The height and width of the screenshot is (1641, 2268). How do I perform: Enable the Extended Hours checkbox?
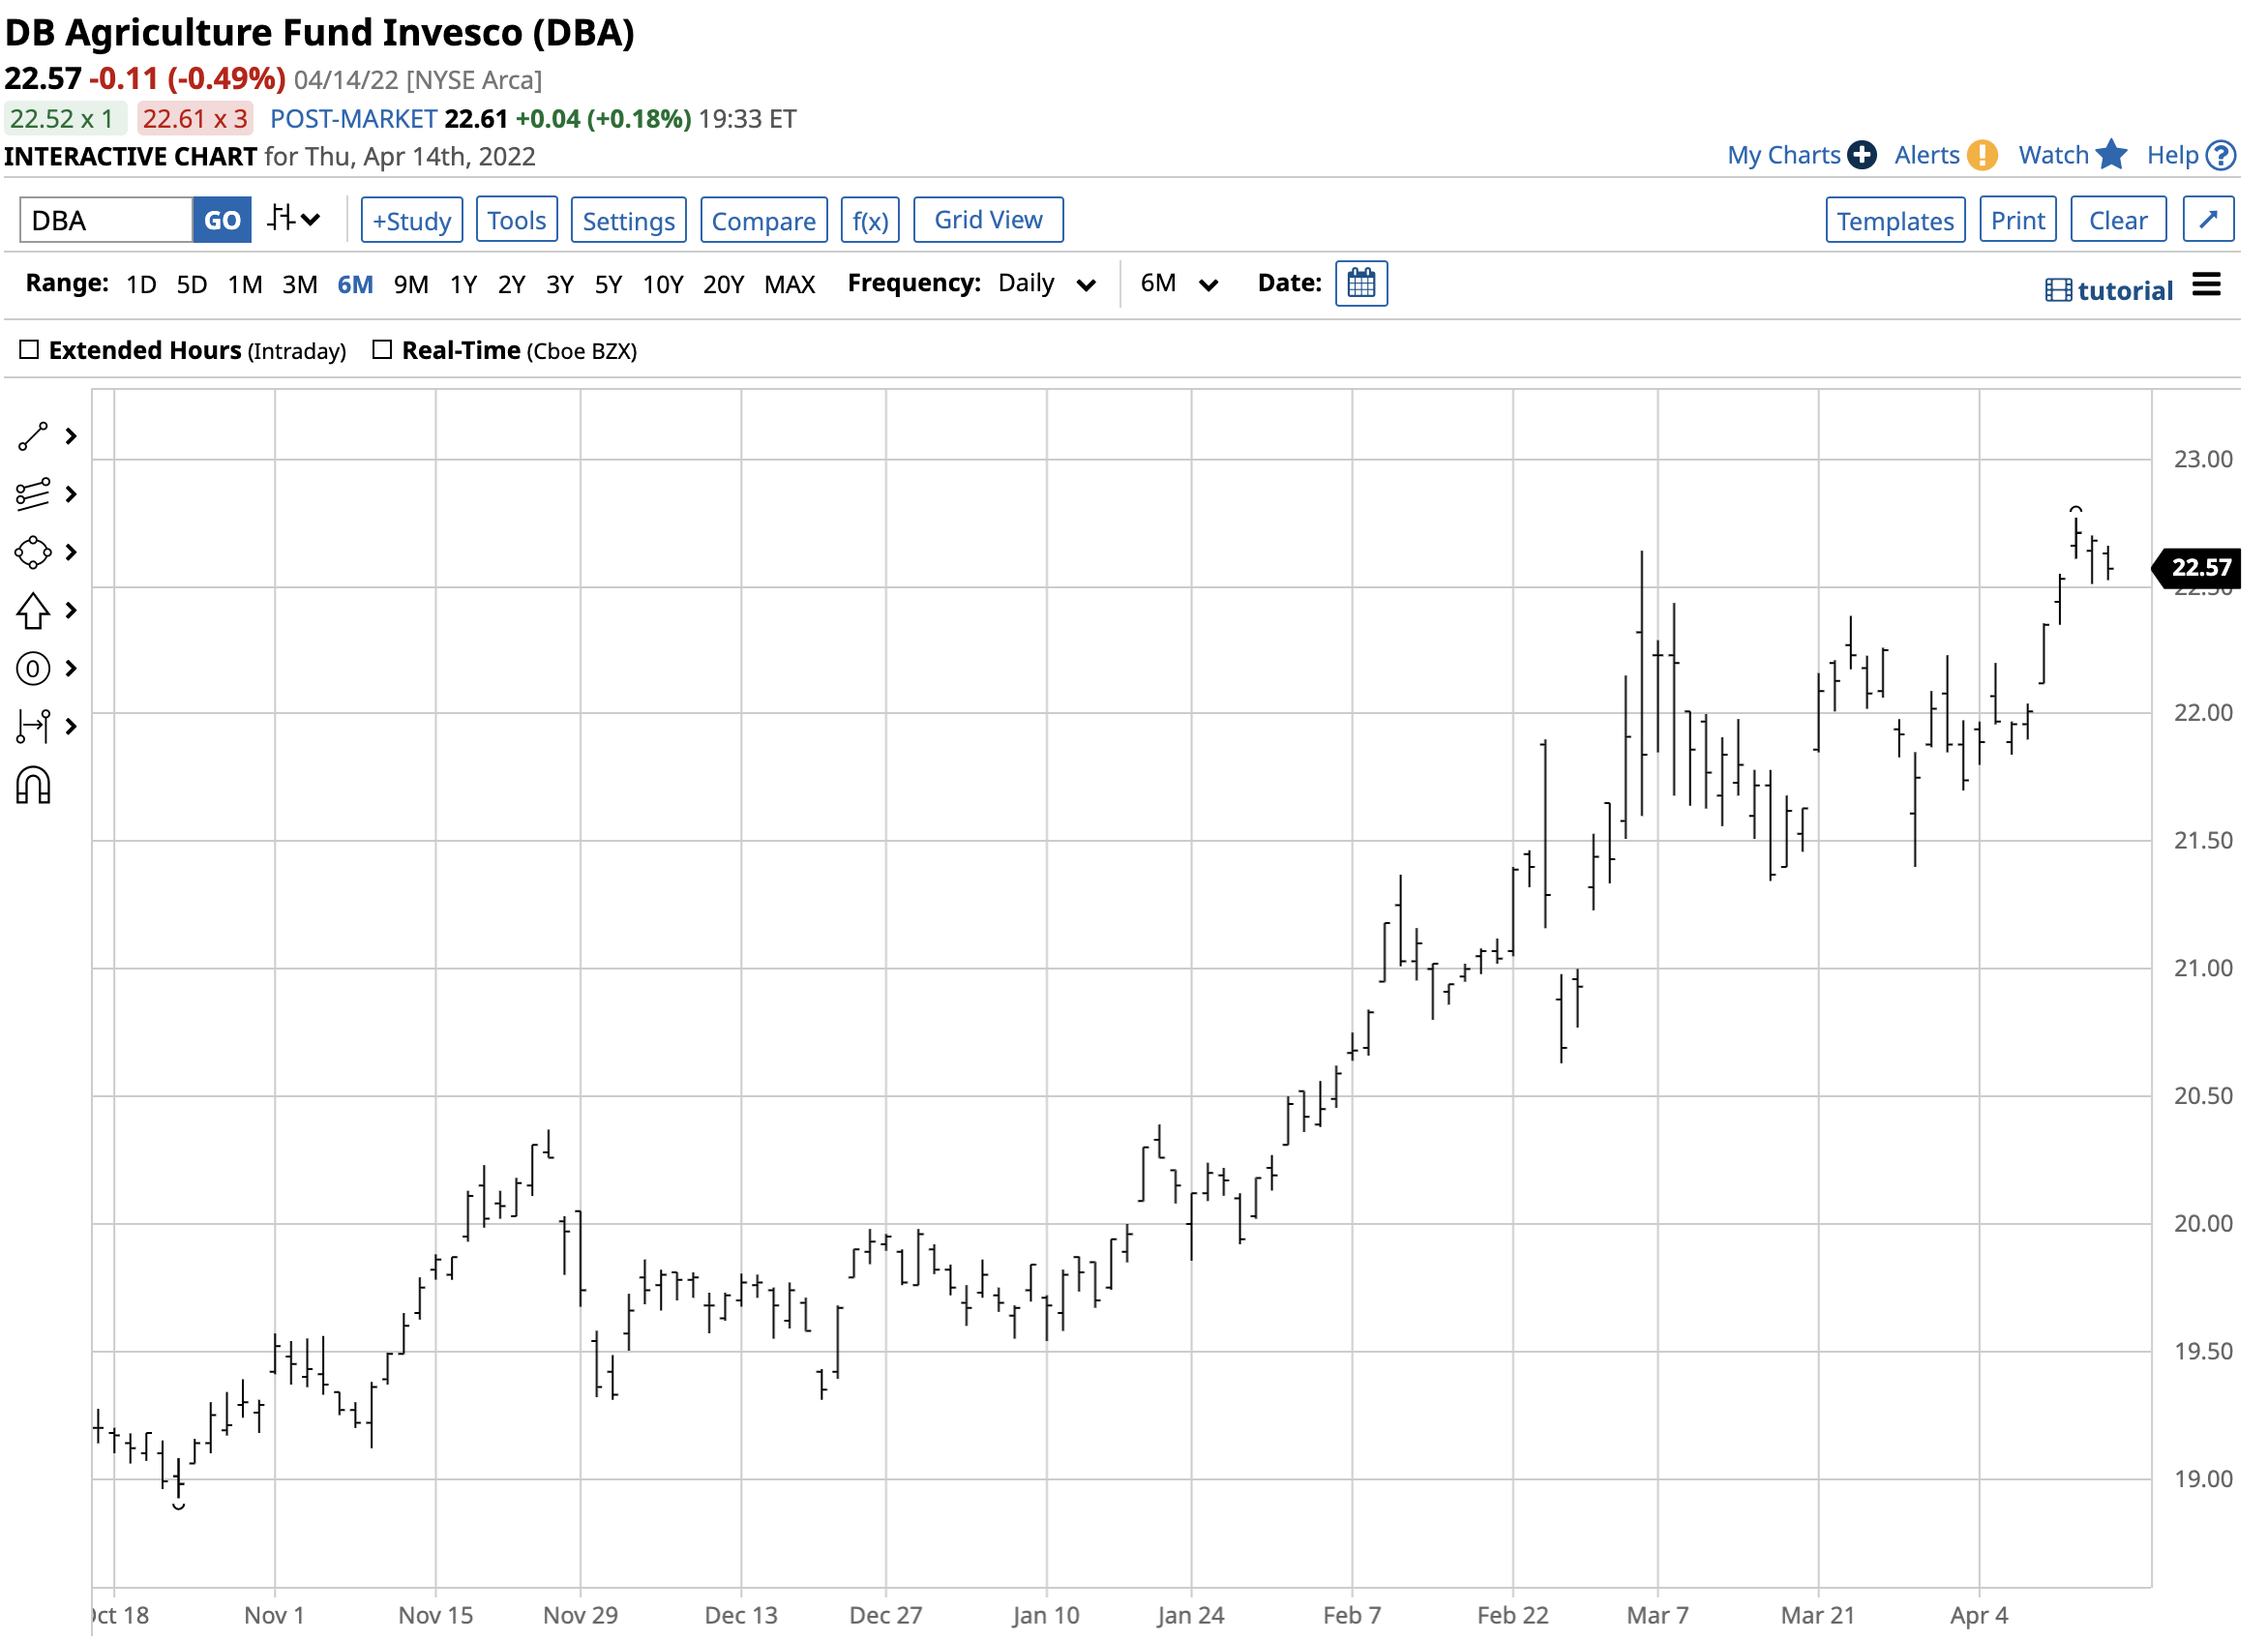[x=29, y=350]
